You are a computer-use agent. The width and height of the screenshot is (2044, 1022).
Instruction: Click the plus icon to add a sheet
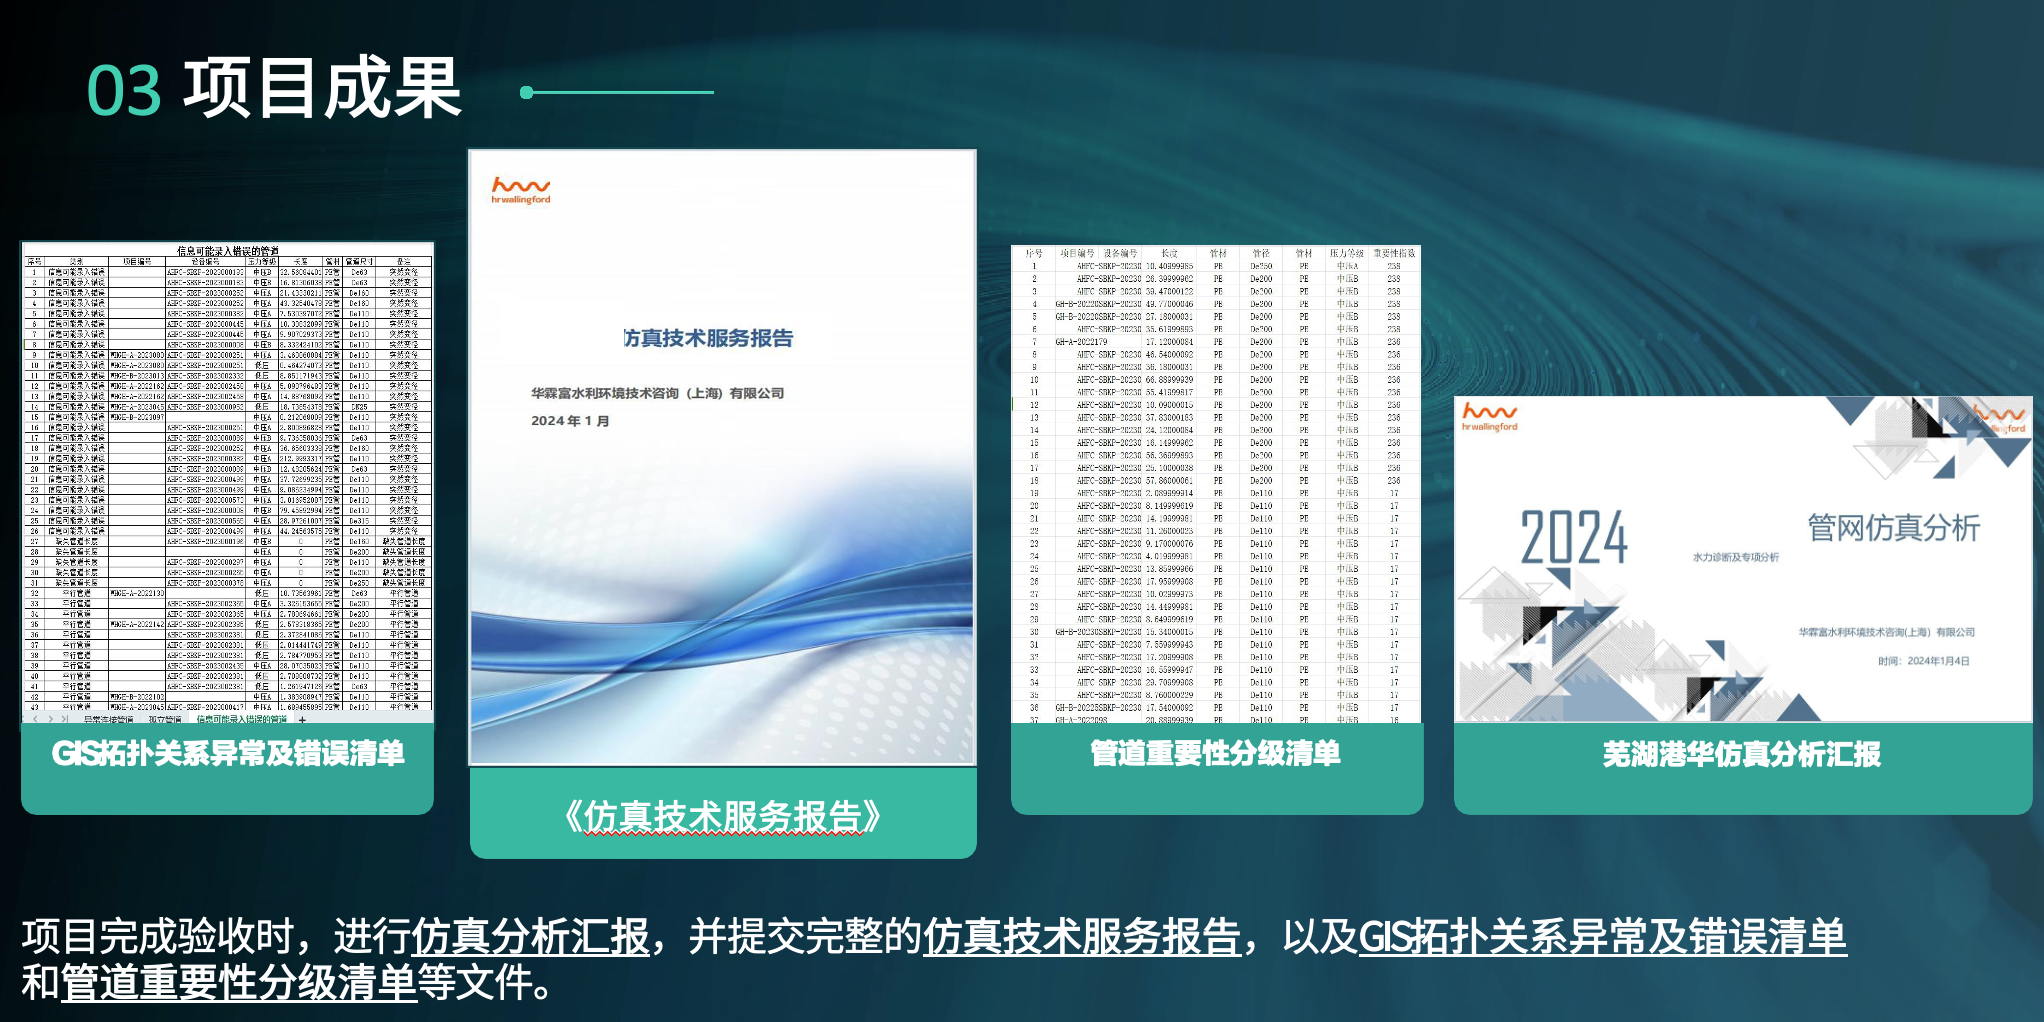[302, 719]
